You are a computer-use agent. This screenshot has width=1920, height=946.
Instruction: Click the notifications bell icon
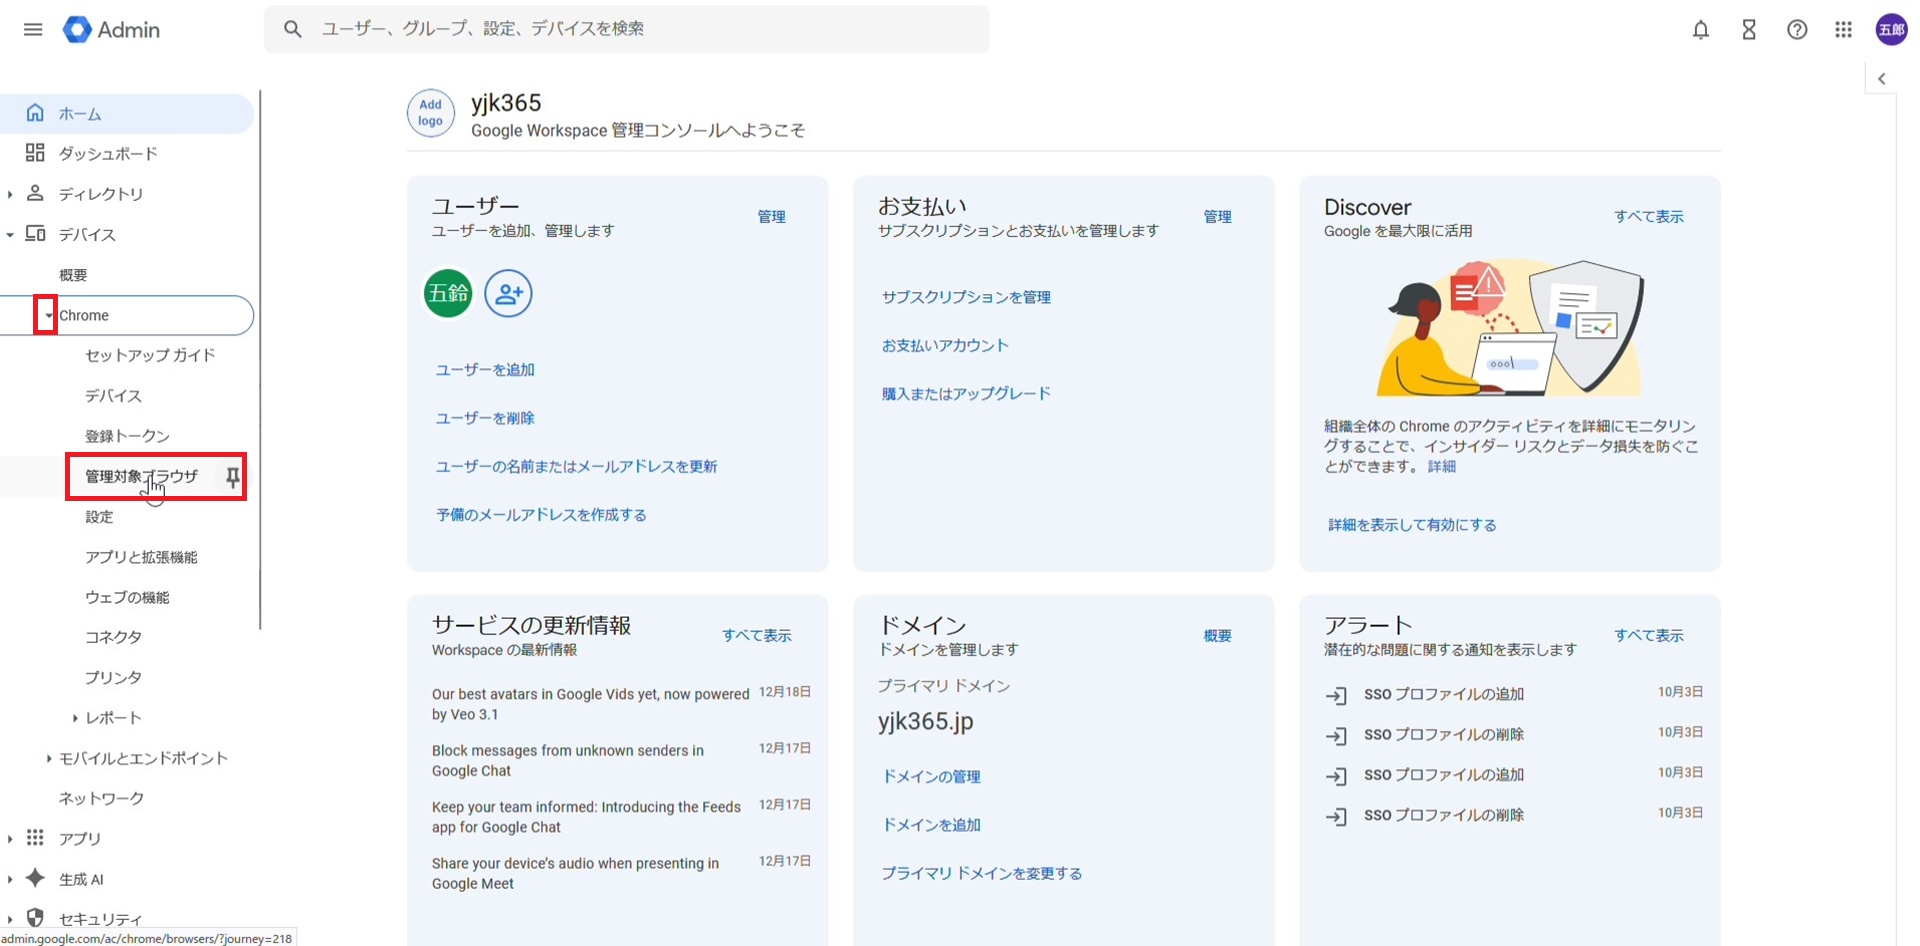1700,30
